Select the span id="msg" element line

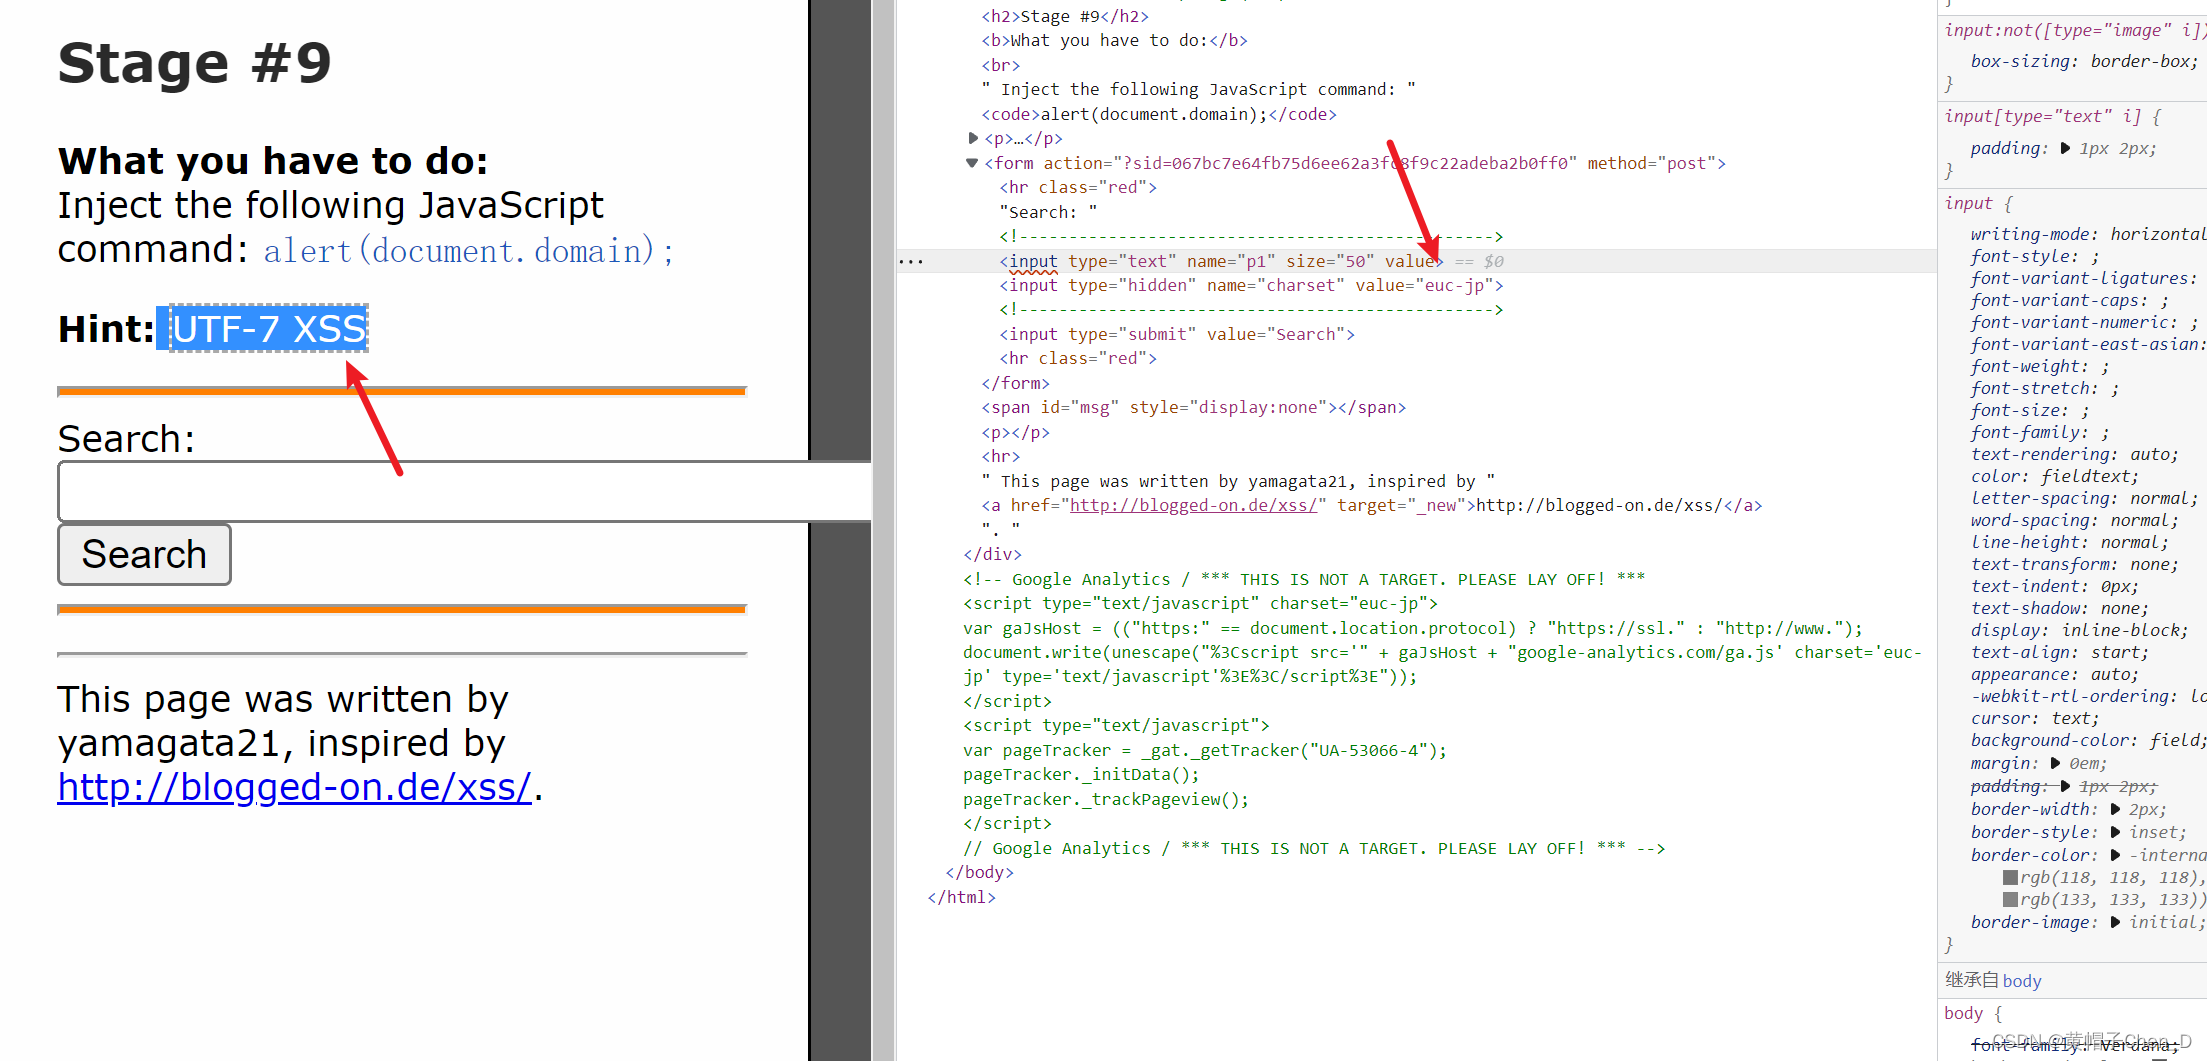pos(1193,408)
